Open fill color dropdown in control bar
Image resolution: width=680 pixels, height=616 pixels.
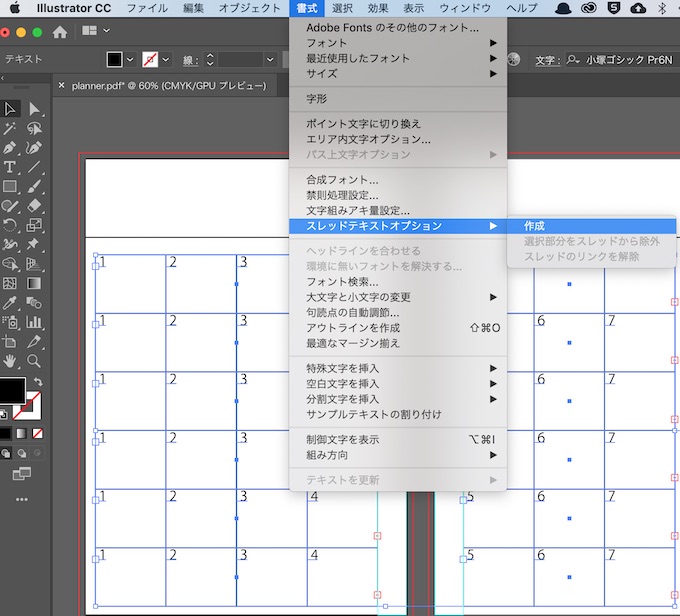[x=130, y=59]
